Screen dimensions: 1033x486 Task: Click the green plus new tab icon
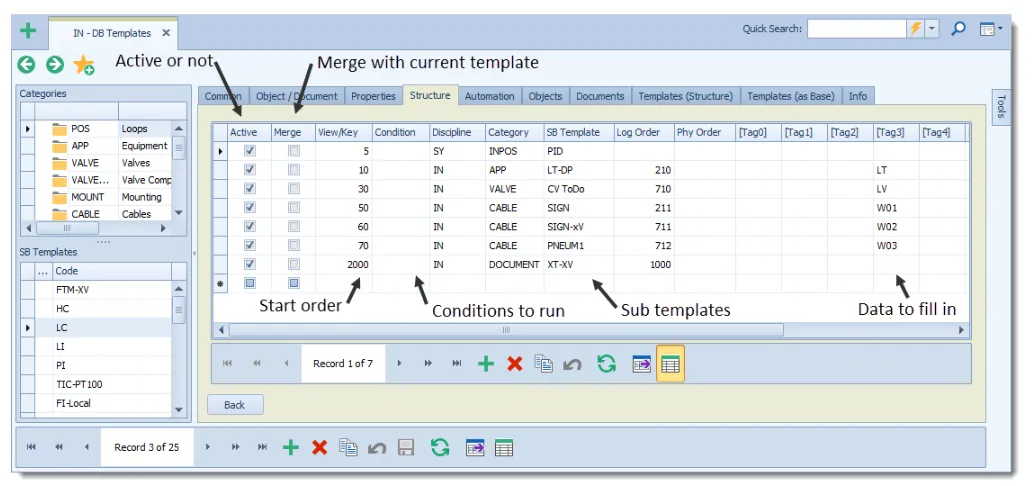[x=28, y=31]
